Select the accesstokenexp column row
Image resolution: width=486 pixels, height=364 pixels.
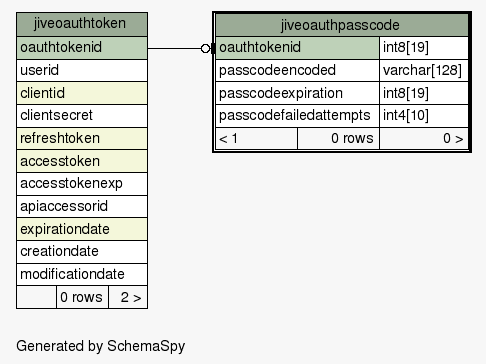tap(82, 184)
